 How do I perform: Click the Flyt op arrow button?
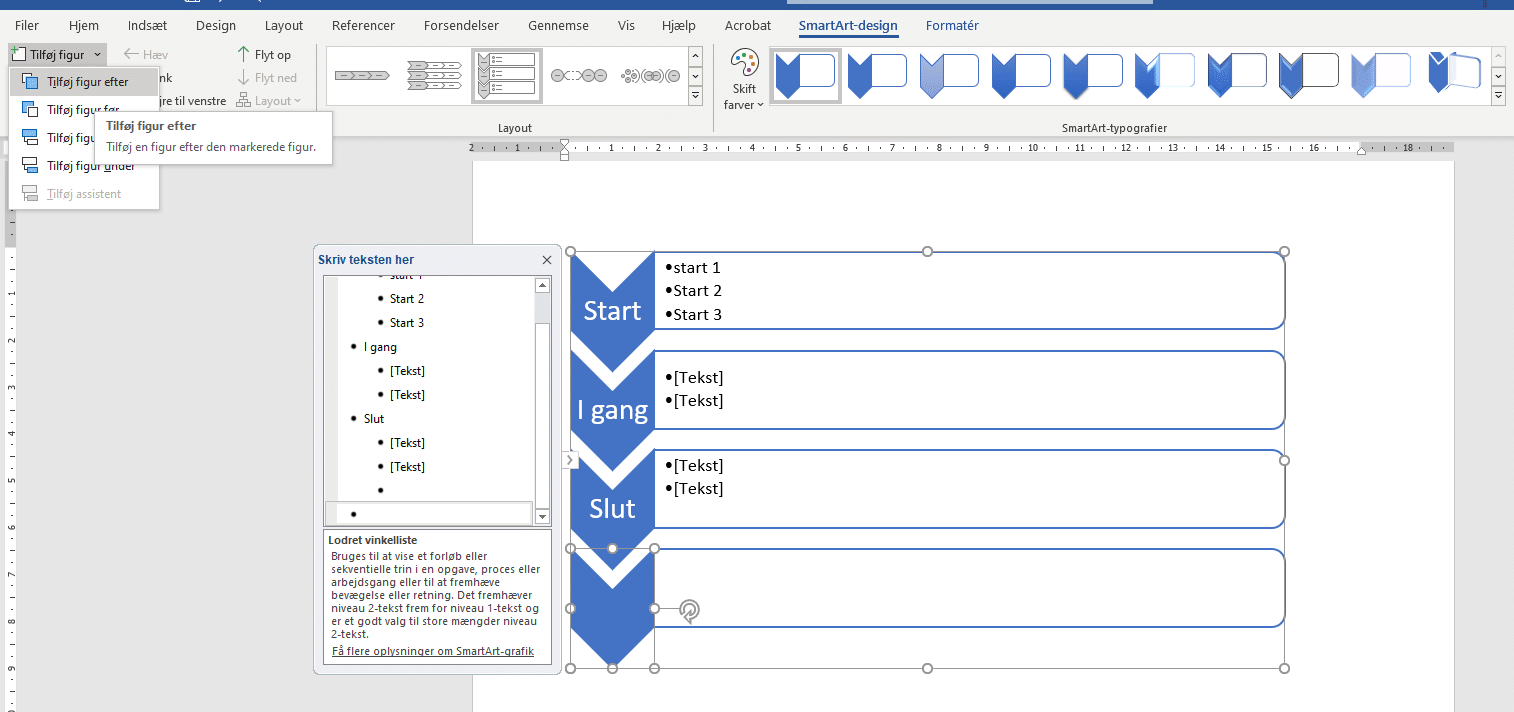(x=264, y=55)
